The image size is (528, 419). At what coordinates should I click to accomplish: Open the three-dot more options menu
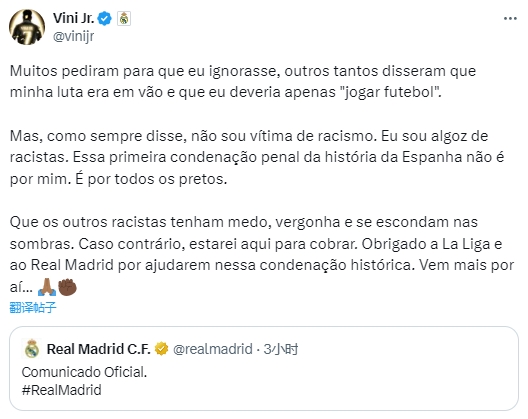[x=510, y=19]
